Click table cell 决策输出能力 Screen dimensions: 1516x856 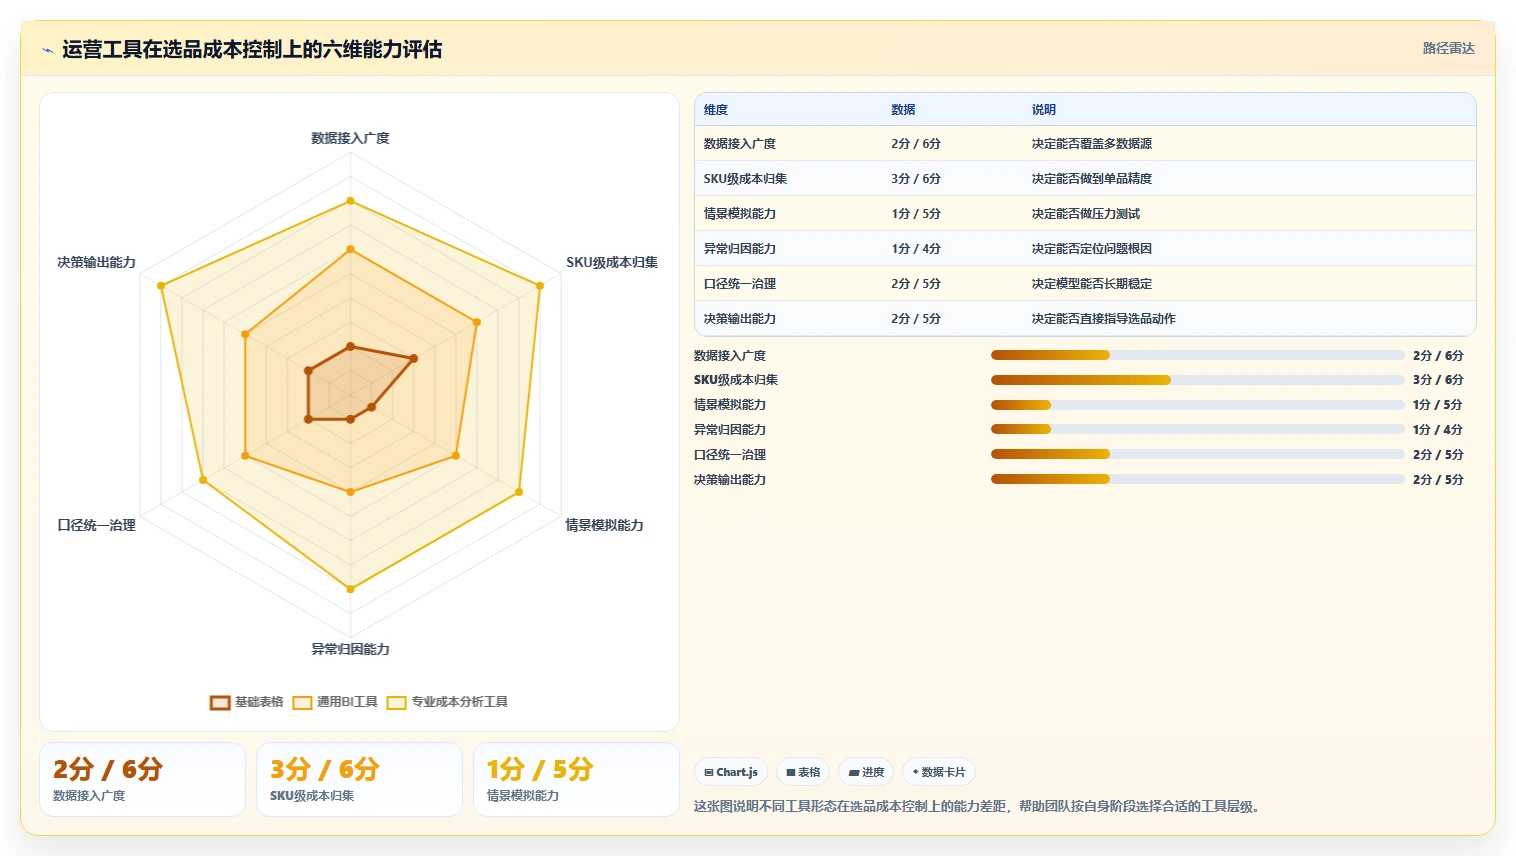740,319
